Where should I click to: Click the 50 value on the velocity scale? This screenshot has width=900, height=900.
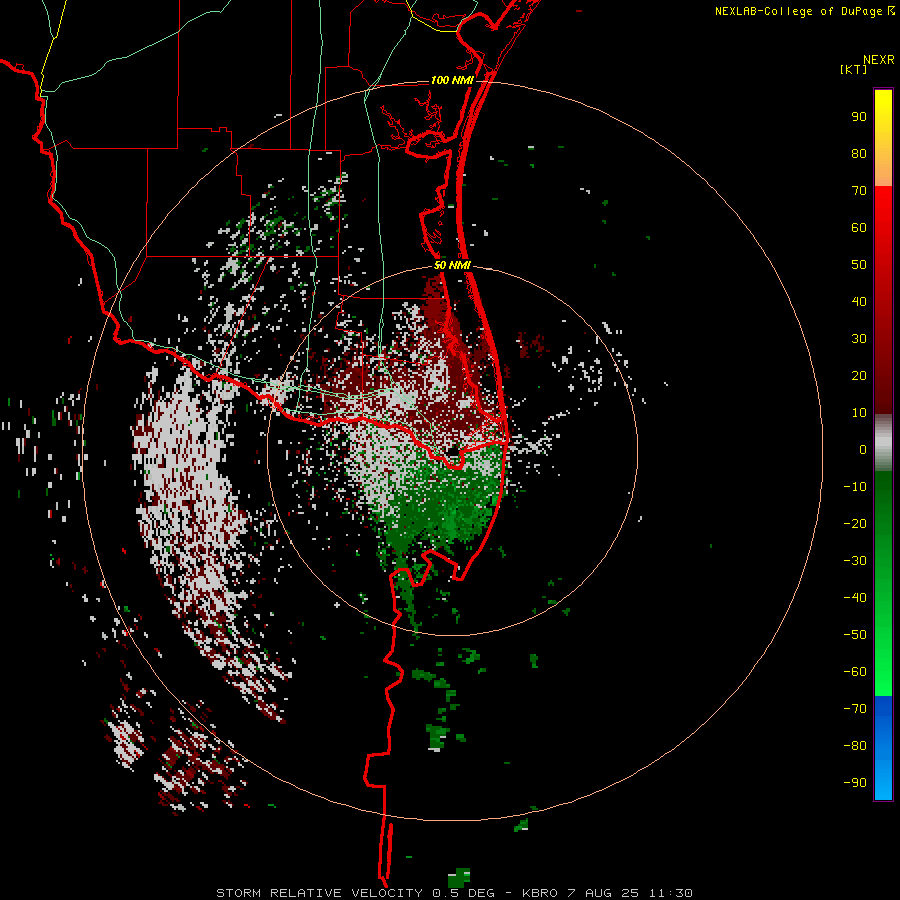(859, 265)
